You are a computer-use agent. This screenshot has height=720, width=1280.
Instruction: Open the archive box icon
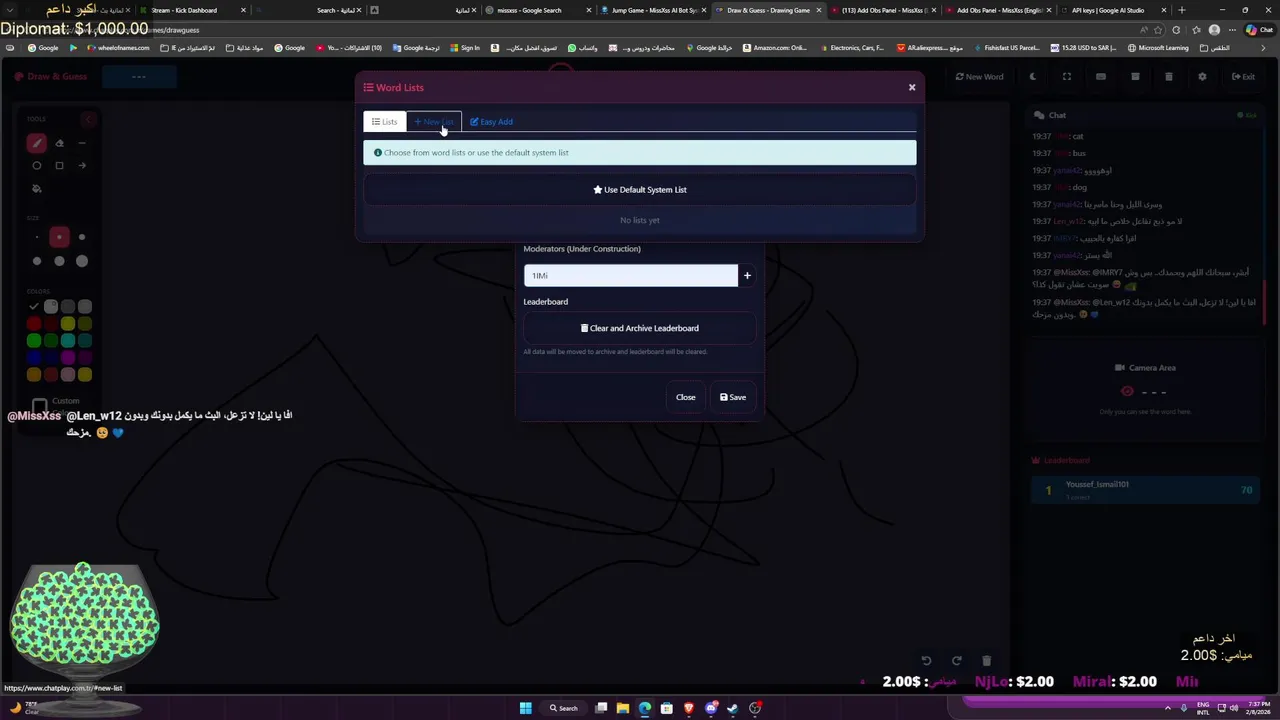tap(1135, 77)
